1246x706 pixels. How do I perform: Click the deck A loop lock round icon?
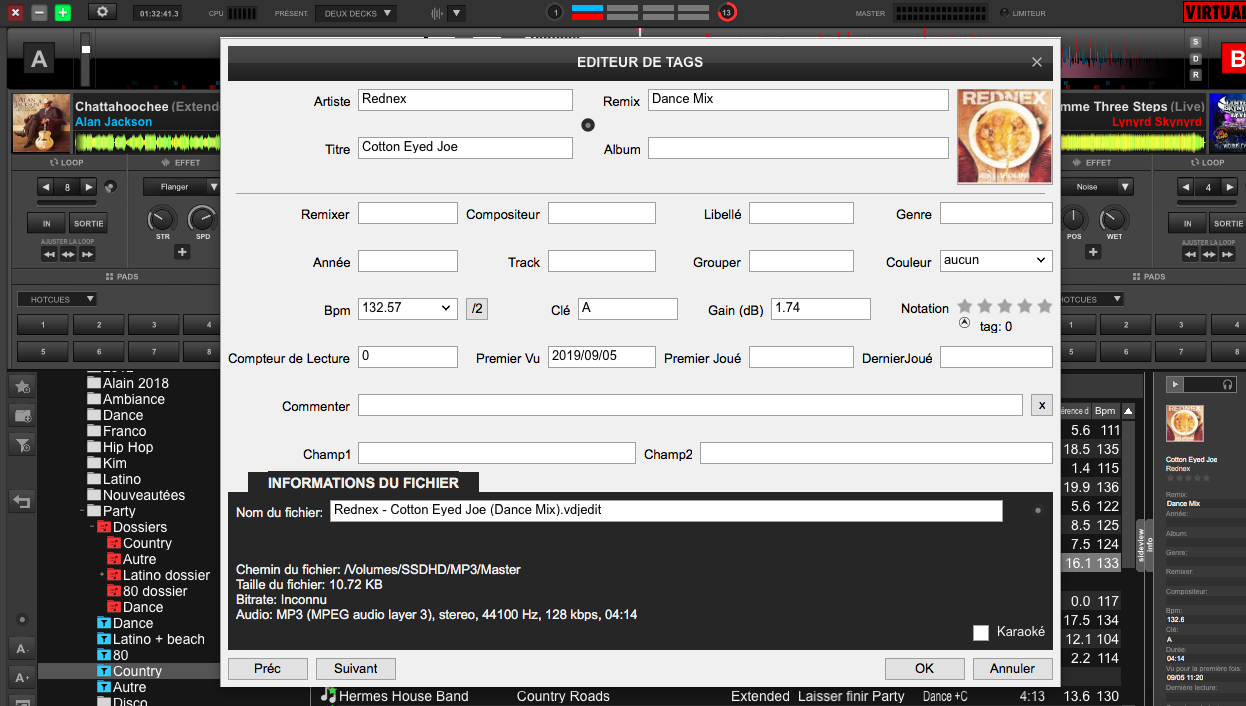click(x=110, y=187)
